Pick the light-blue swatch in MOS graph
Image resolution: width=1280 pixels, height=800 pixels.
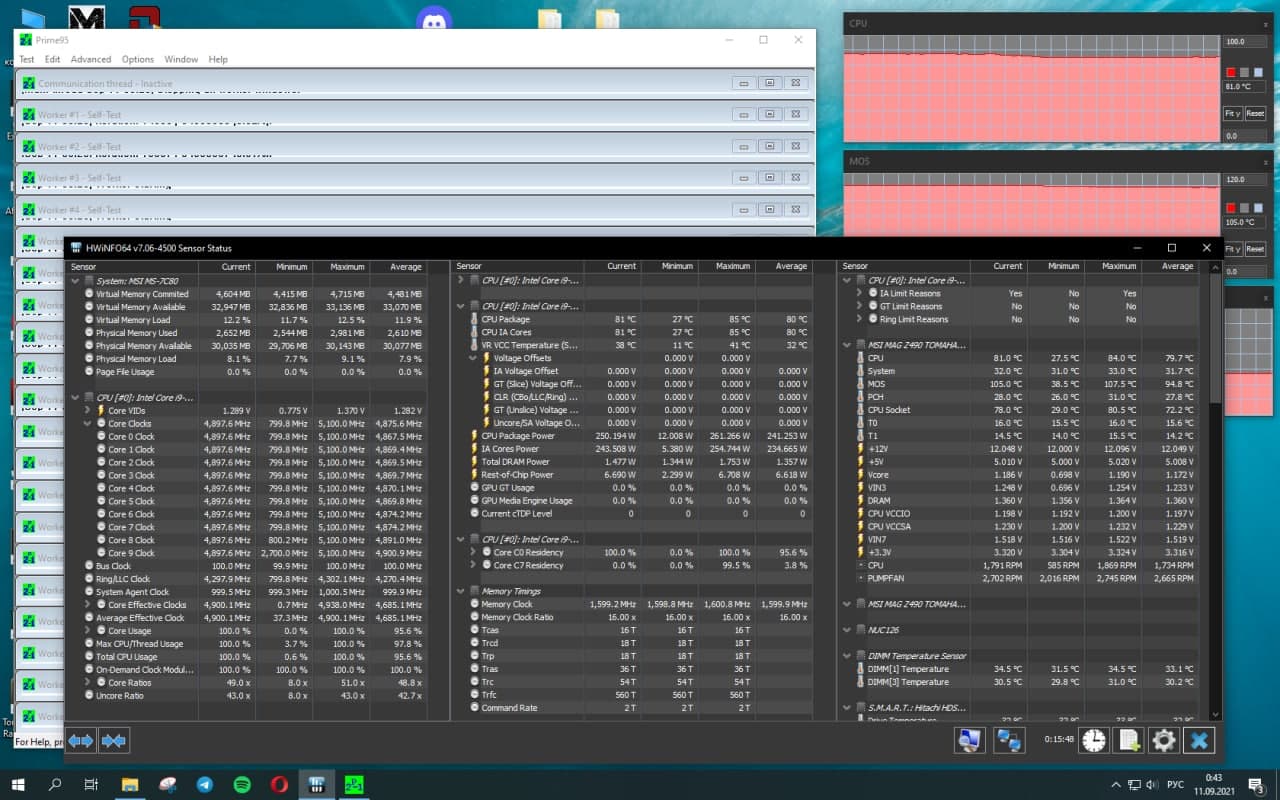[x=1257, y=207]
